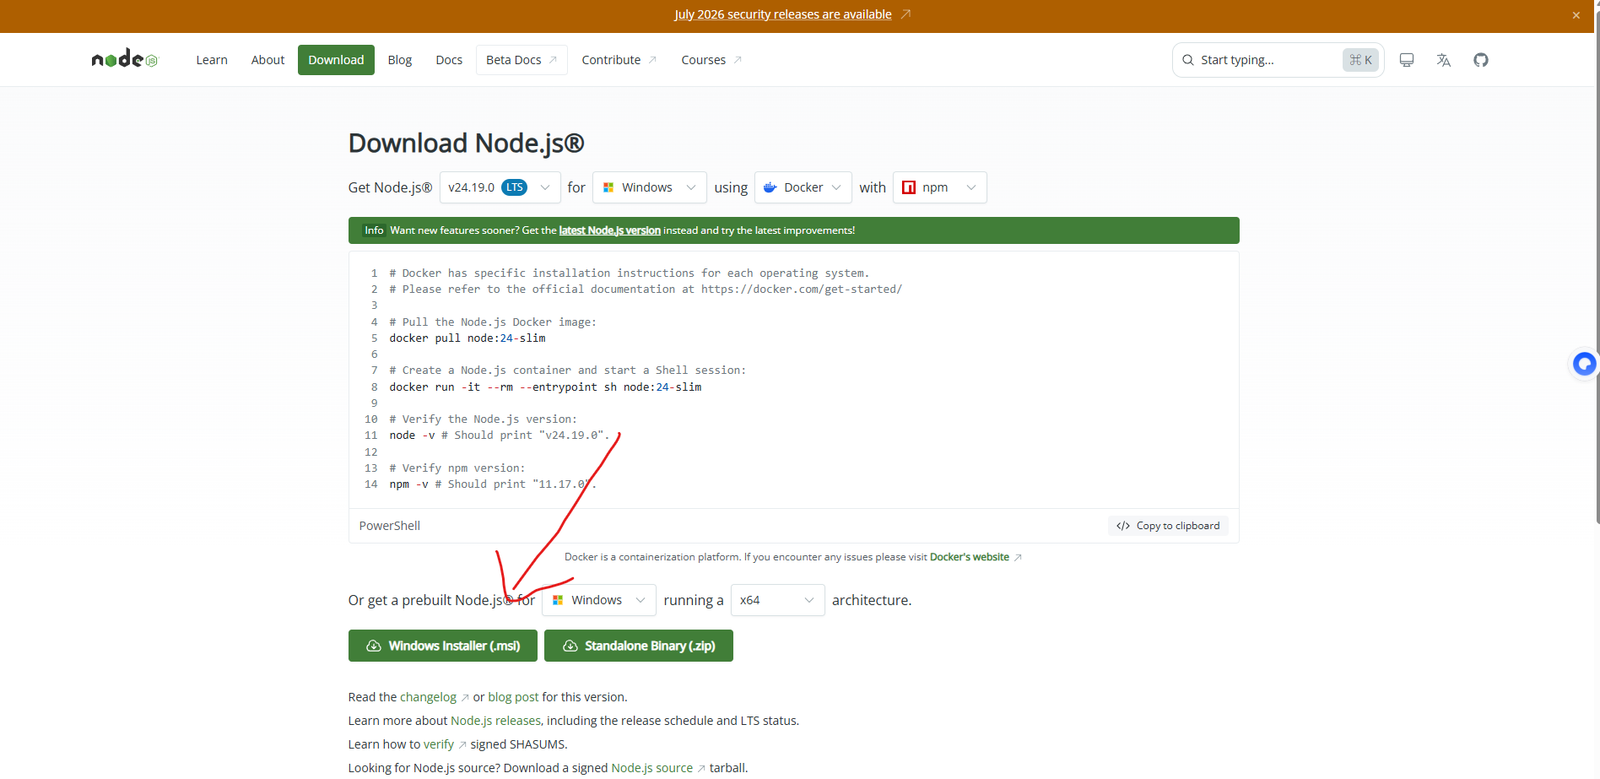Viewport: 1600px width, 779px height.
Task: Open the changelog link
Action: (x=434, y=697)
